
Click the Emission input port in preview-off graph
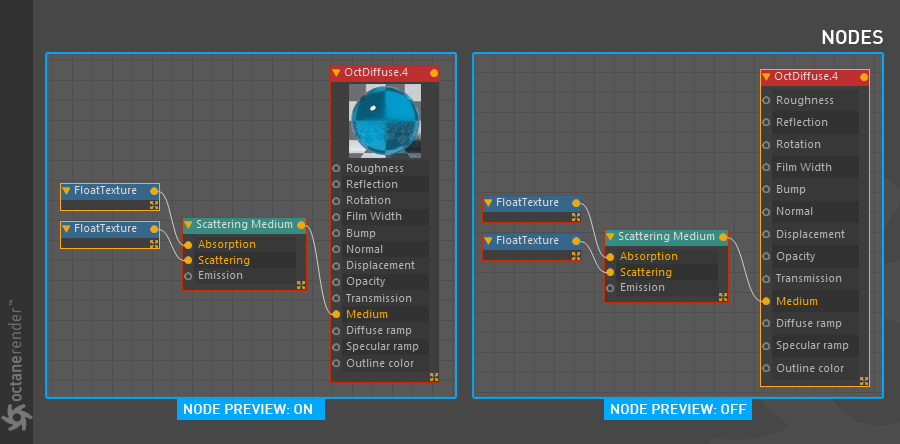(x=610, y=288)
